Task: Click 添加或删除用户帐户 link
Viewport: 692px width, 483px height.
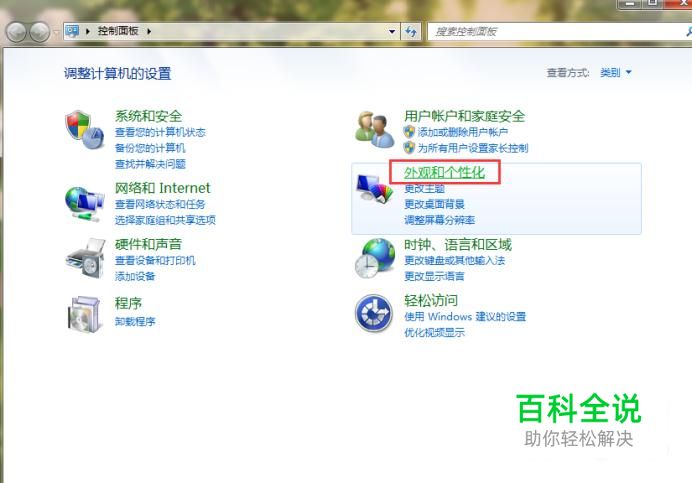Action: (463, 132)
